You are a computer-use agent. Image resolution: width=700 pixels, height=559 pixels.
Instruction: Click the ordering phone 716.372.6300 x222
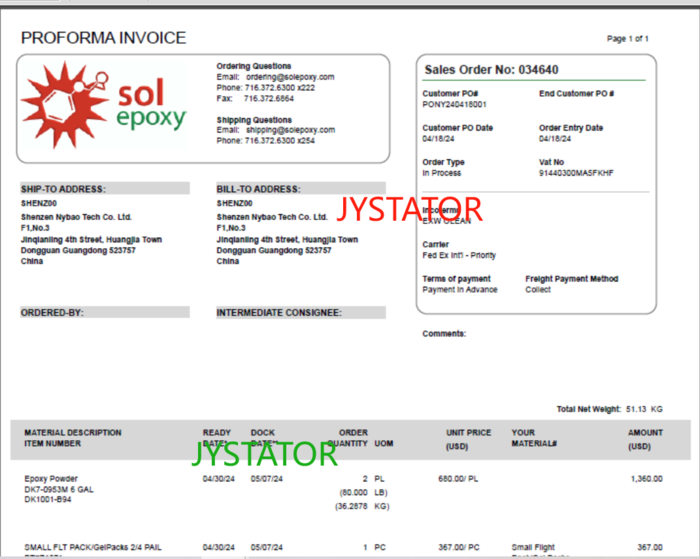coord(279,88)
